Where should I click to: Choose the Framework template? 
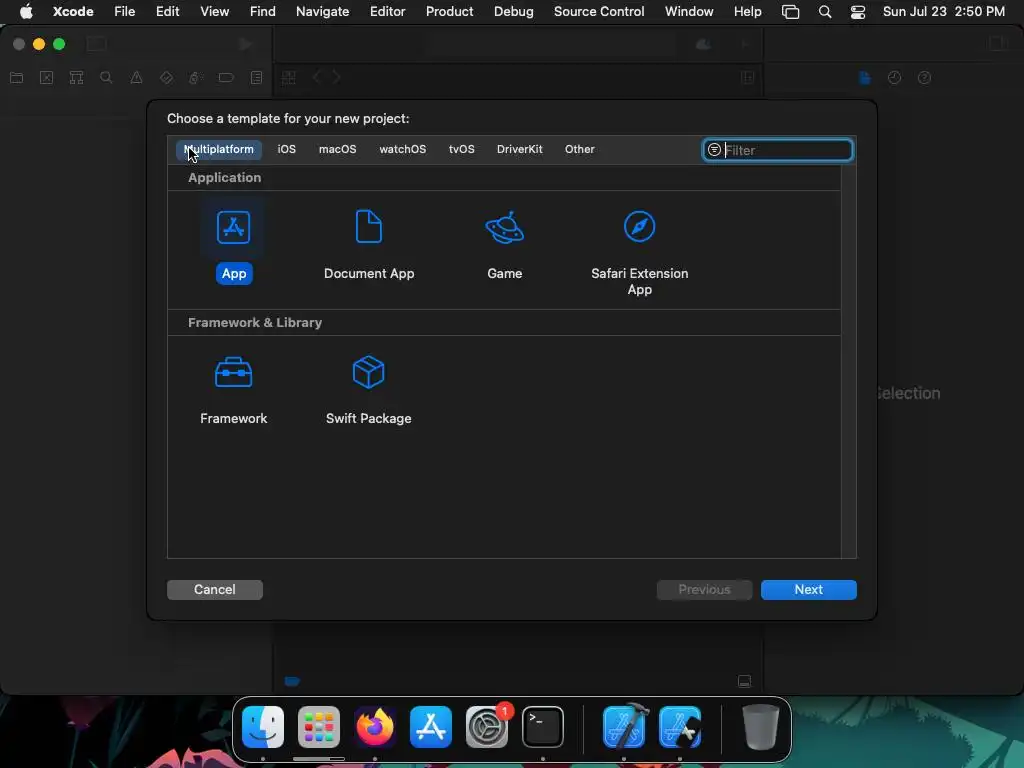(x=233, y=372)
